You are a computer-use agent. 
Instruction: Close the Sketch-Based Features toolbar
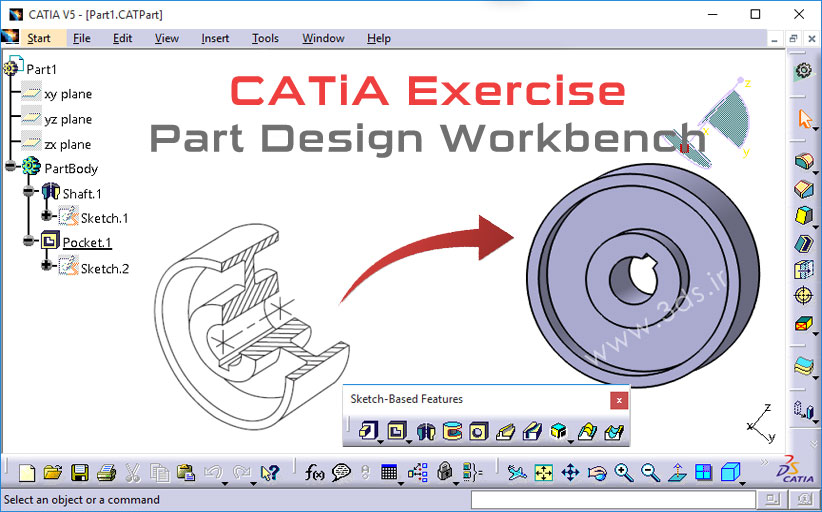[619, 400]
